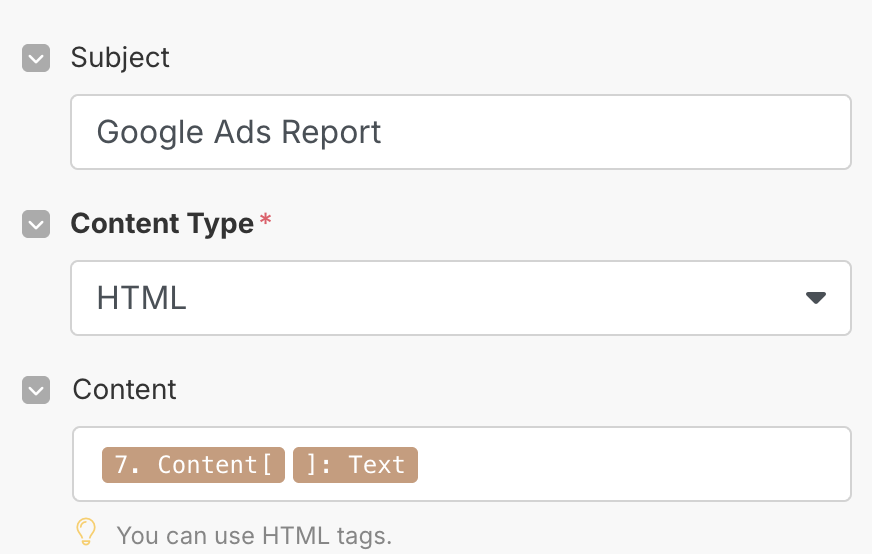
Task: Collapse the Content field chevron toggle
Action: click(36, 390)
